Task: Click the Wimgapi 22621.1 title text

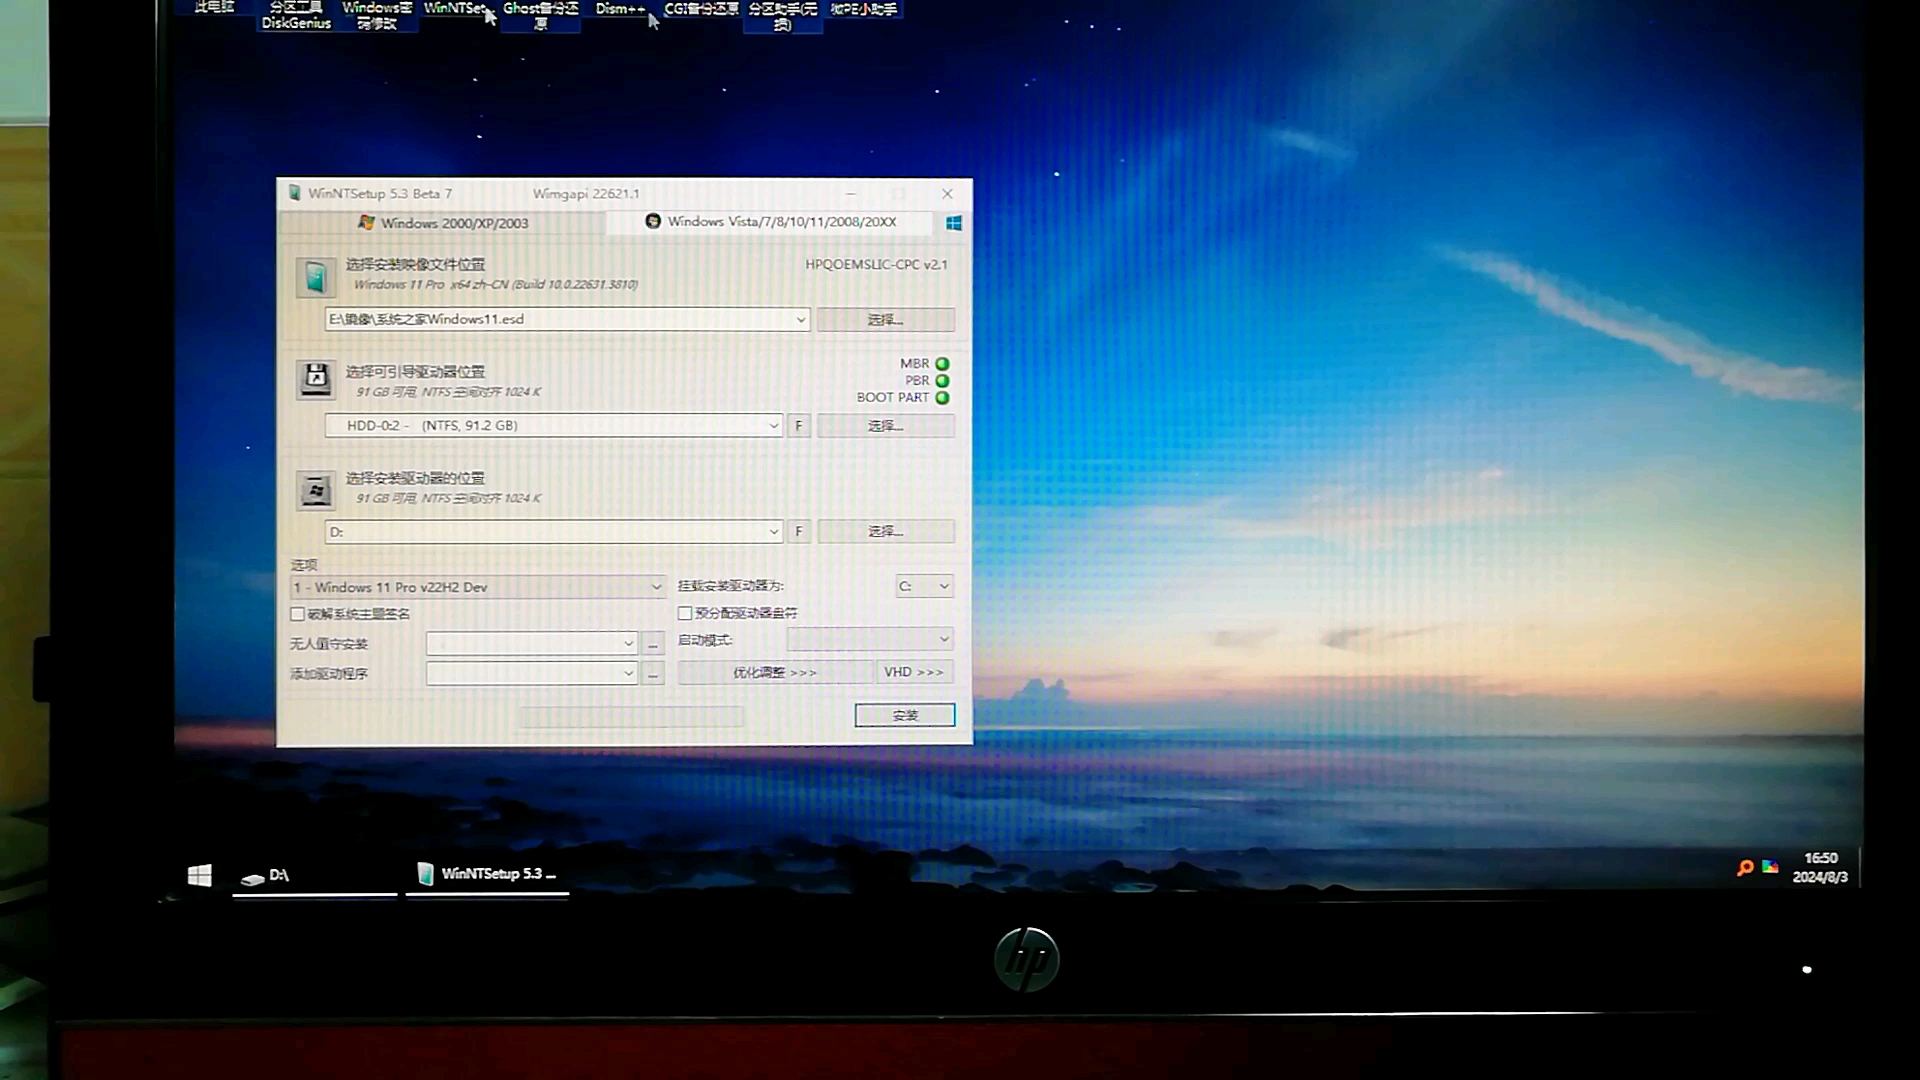Action: (x=586, y=194)
